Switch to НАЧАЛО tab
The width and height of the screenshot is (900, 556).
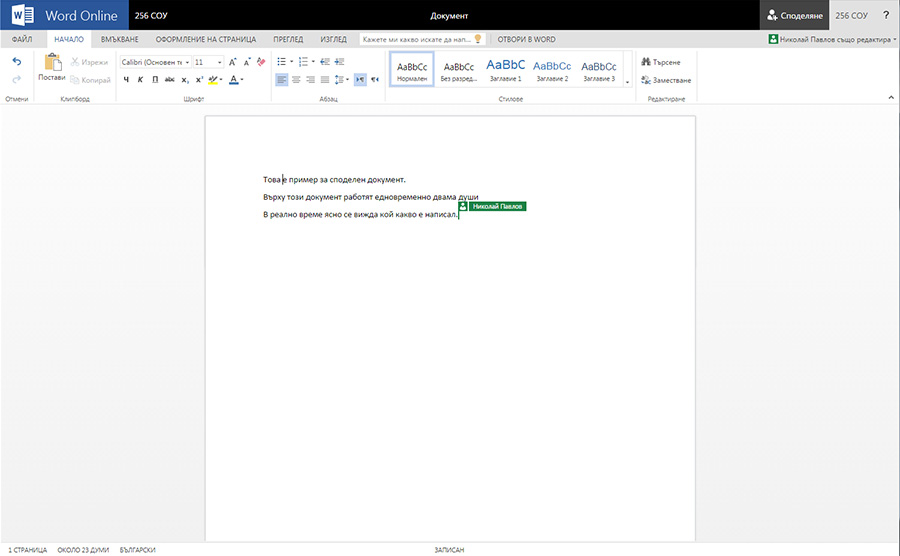coord(69,40)
